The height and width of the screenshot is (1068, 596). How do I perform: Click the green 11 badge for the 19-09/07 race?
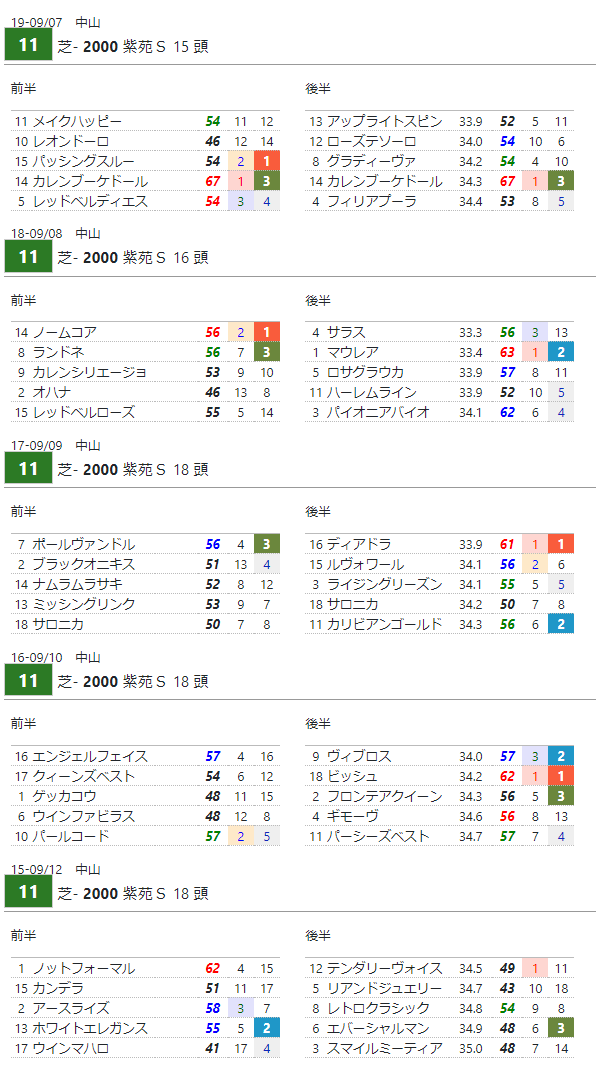(28, 46)
